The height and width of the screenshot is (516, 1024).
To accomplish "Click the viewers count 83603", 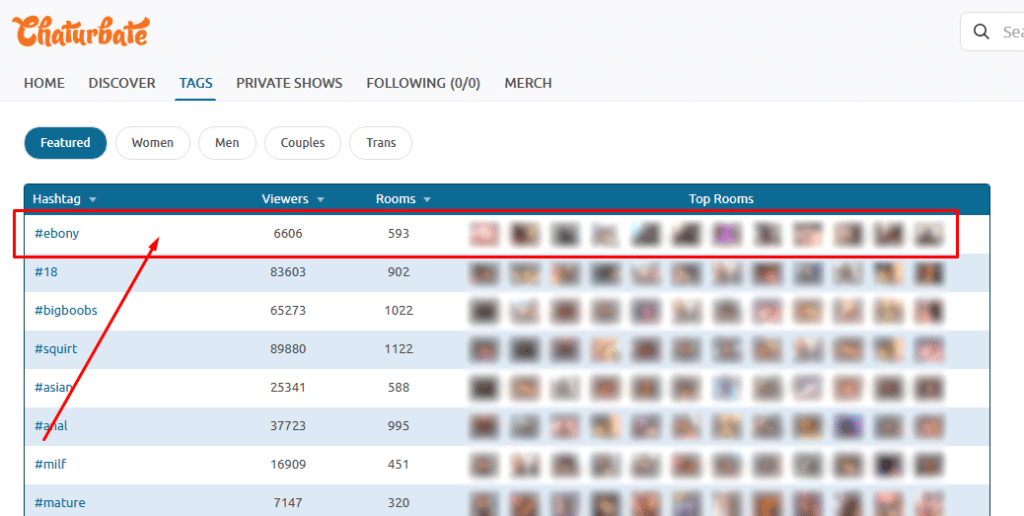I will click(x=288, y=272).
